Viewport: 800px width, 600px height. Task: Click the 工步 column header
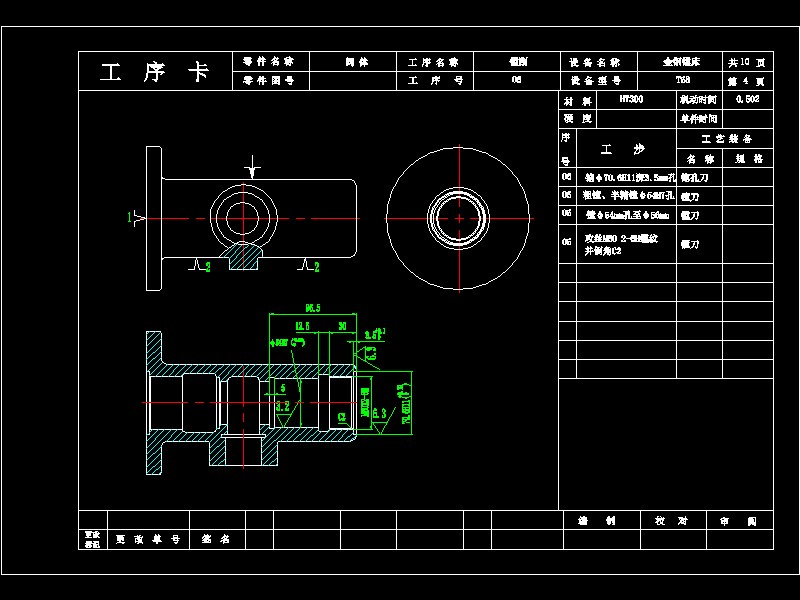626,148
